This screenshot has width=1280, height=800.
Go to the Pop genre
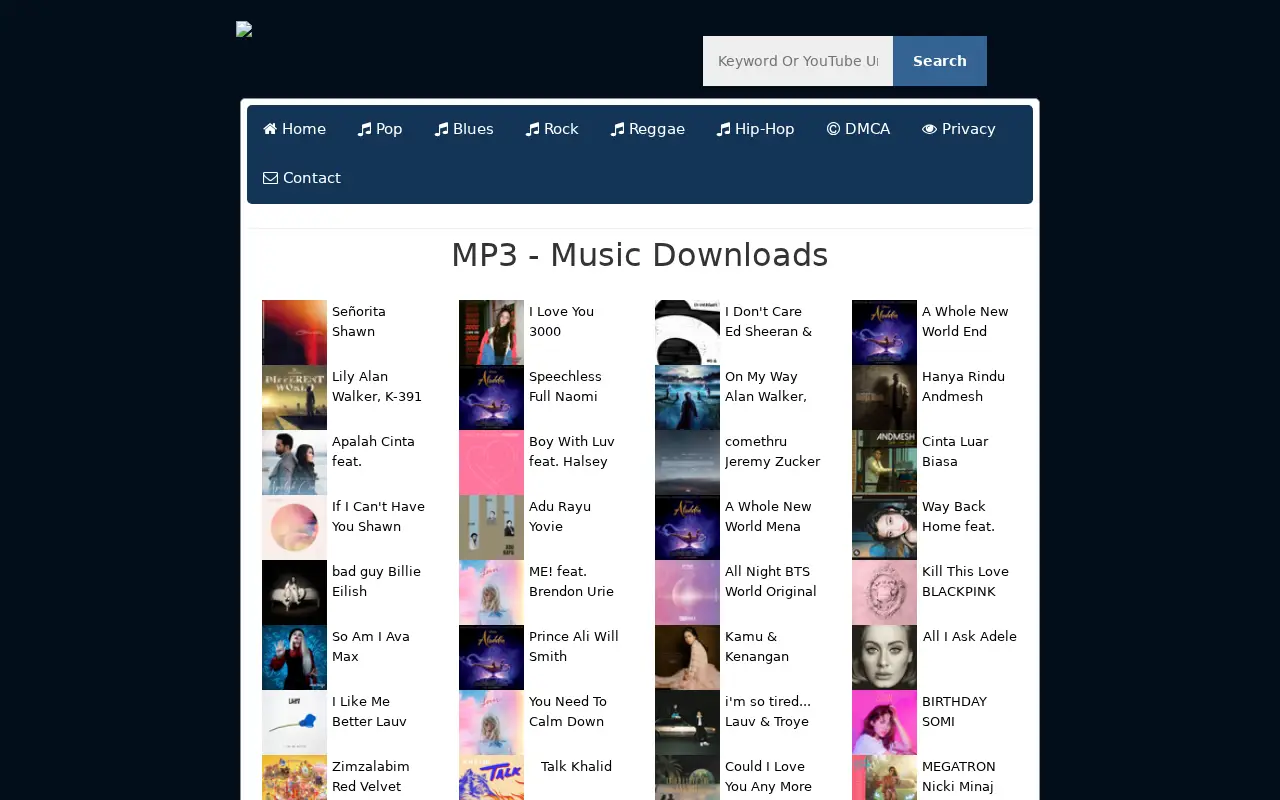pyautogui.click(x=380, y=129)
